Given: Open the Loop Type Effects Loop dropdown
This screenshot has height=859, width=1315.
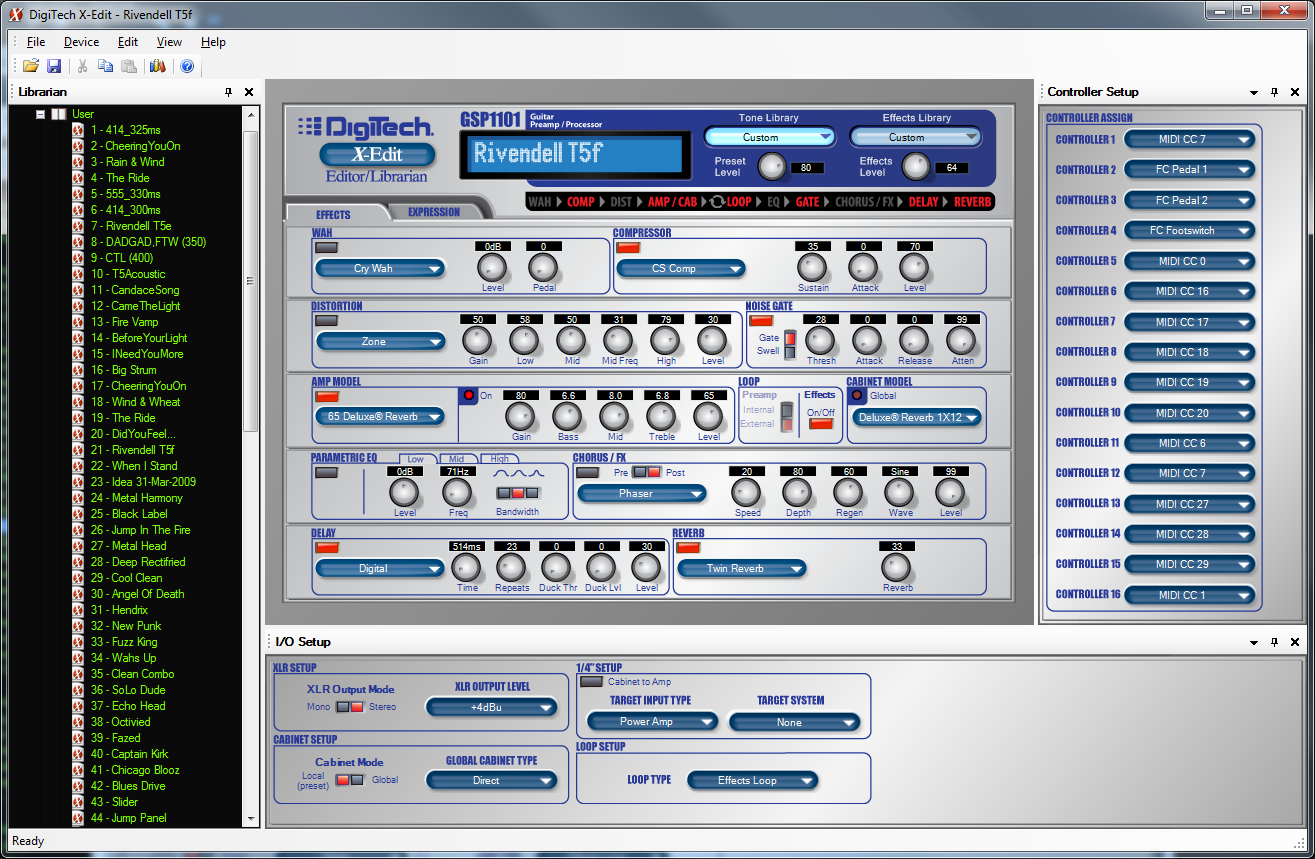Looking at the screenshot, I should (x=754, y=781).
